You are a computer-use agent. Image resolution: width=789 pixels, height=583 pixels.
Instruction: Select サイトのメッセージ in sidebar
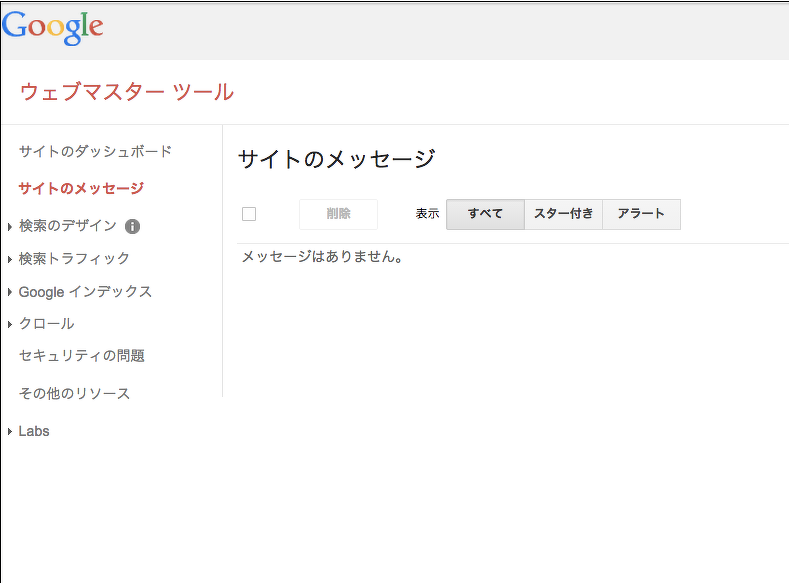tap(81, 188)
